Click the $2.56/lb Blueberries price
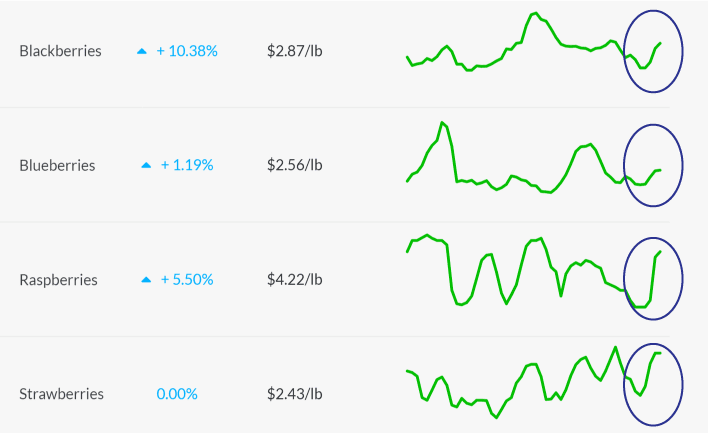This screenshot has height=433, width=708. pos(295,165)
